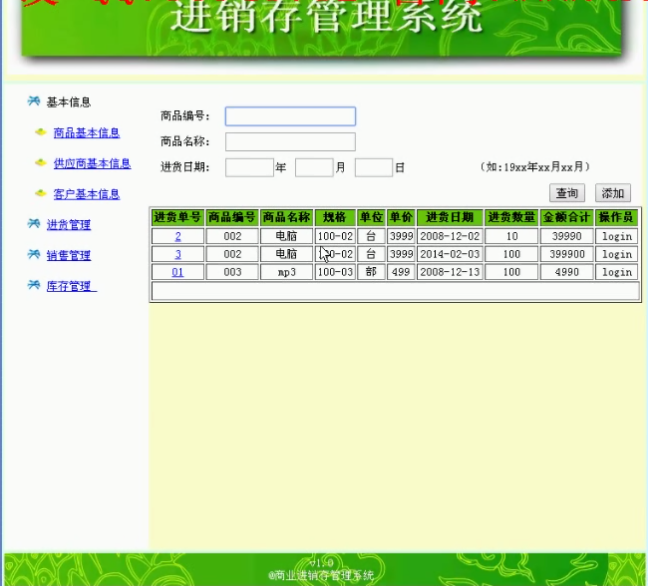Viewport: 648px width, 586px height.
Task: Click the 商品编号 label text
Action: [185, 116]
